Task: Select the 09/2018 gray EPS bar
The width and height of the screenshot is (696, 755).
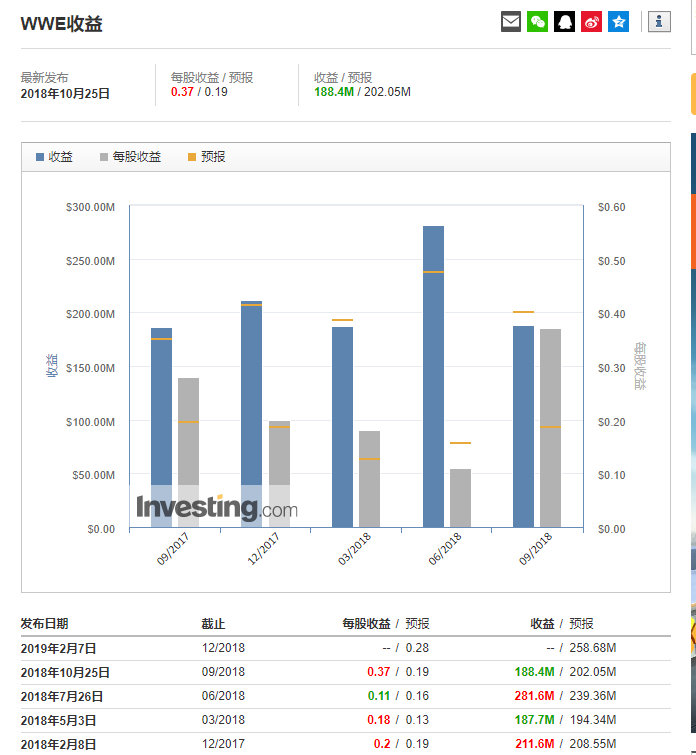Action: 551,428
